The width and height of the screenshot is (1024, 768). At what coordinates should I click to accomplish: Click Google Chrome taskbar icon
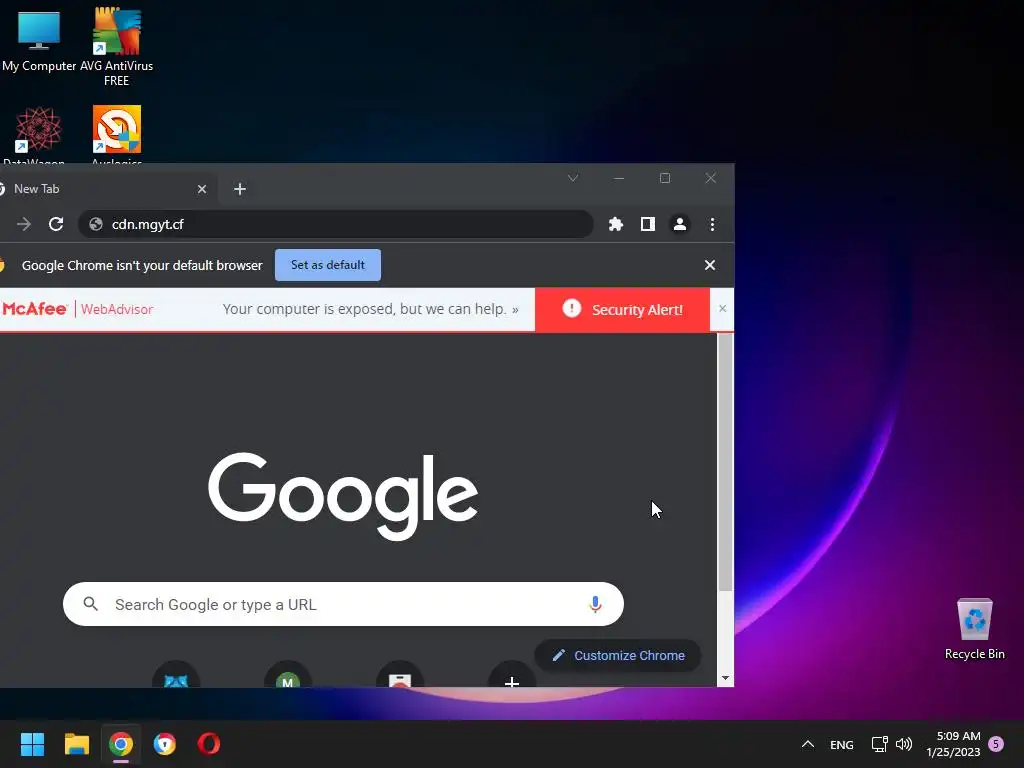(x=121, y=744)
